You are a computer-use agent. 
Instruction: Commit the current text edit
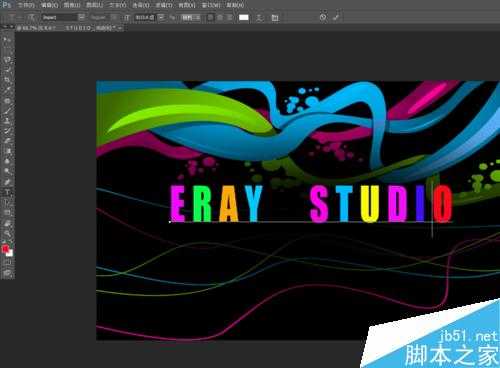(336, 17)
